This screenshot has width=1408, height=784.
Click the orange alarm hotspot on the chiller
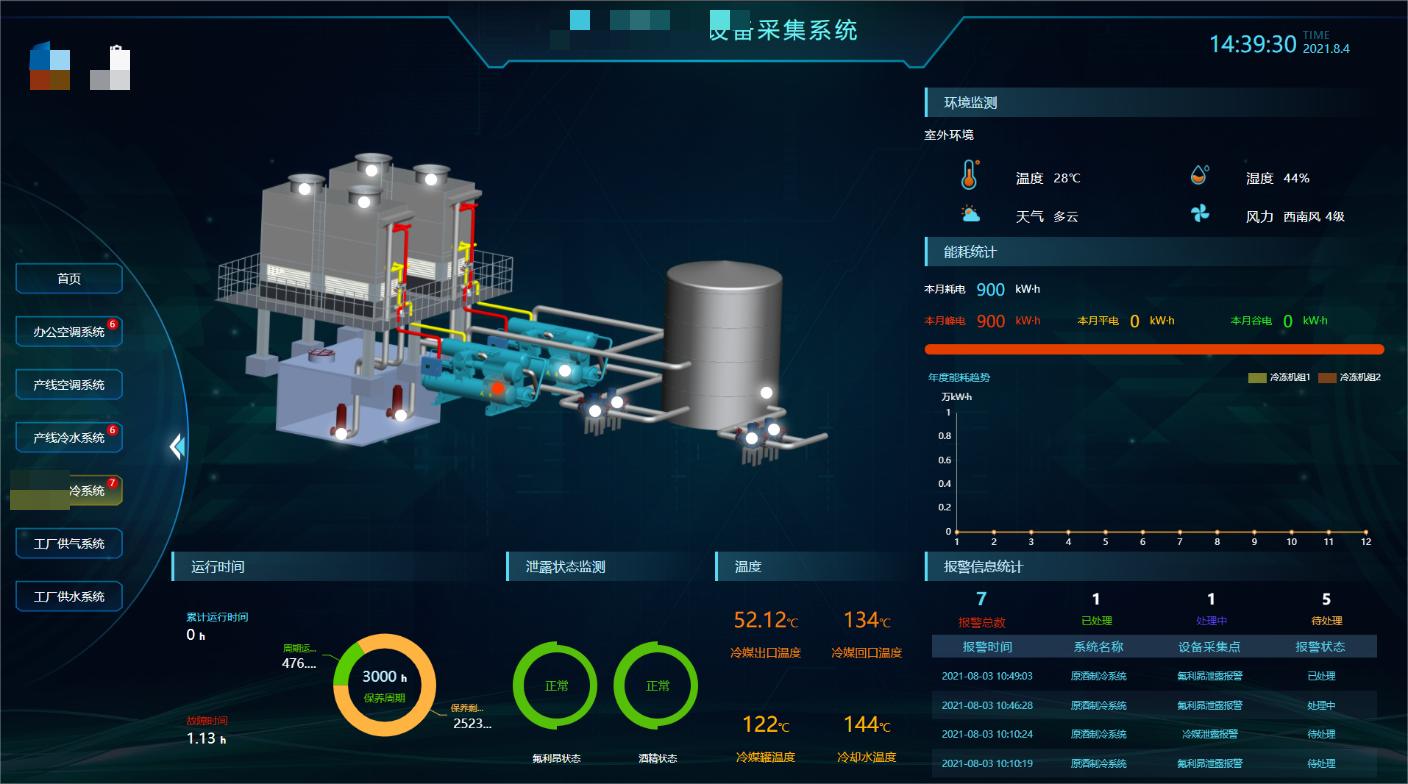[497, 387]
